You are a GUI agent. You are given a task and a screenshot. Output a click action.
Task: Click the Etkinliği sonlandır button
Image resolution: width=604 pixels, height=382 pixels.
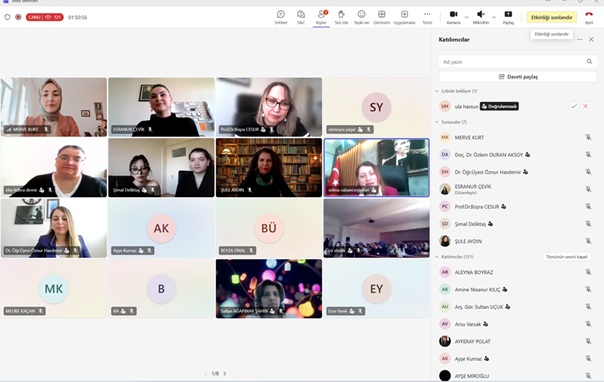pos(552,17)
